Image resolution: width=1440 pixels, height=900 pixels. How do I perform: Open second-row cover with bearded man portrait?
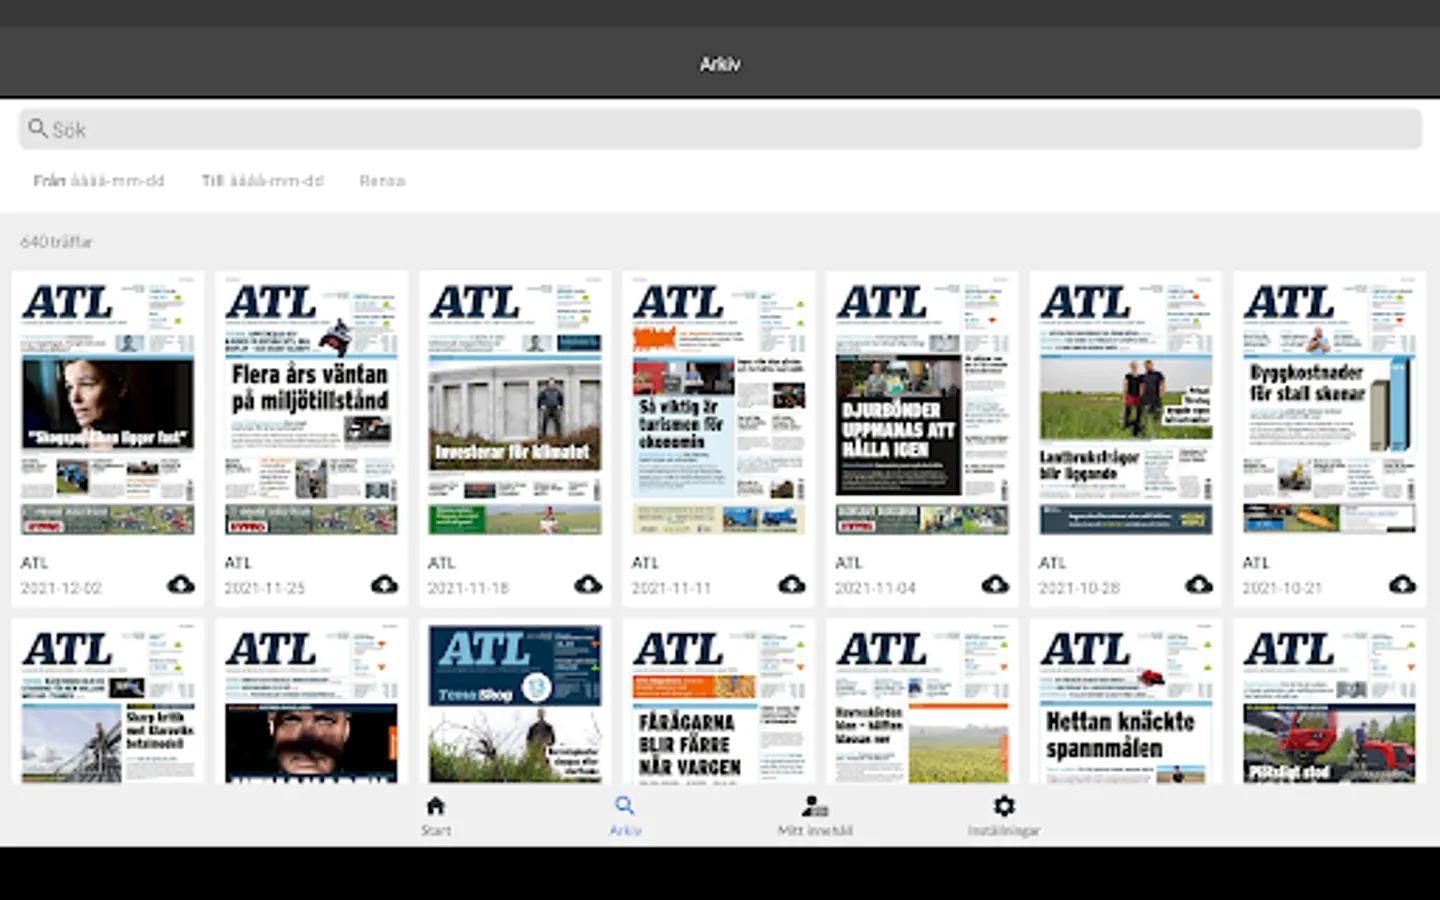pos(311,704)
